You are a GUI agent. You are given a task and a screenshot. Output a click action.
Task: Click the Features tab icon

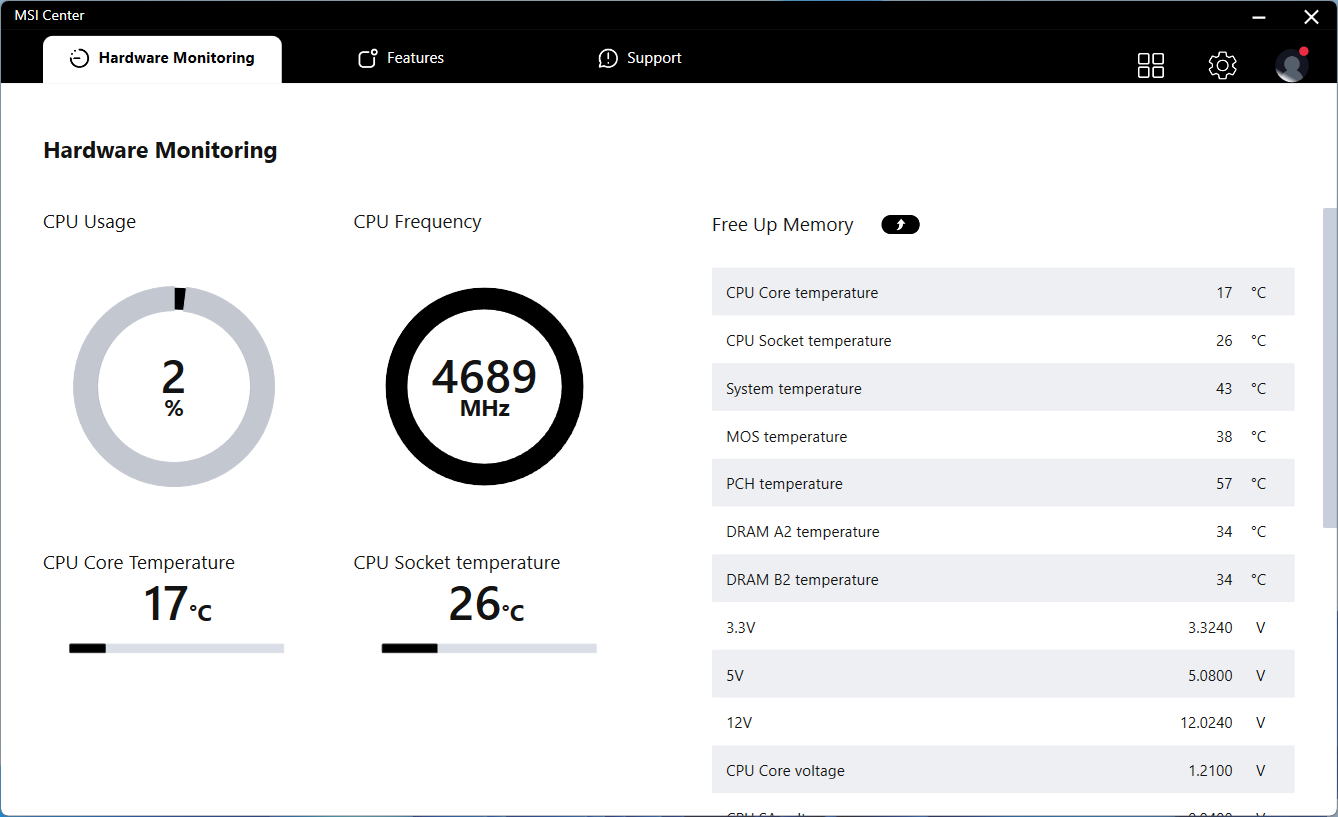click(367, 59)
